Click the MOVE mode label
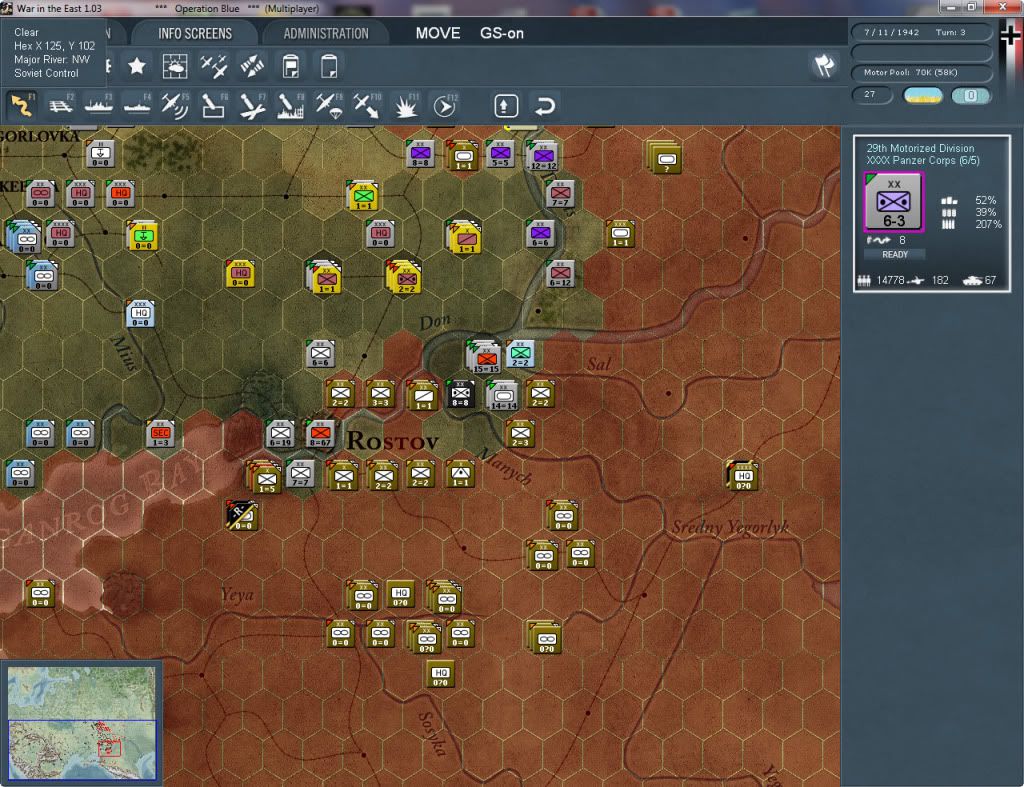 (438, 33)
